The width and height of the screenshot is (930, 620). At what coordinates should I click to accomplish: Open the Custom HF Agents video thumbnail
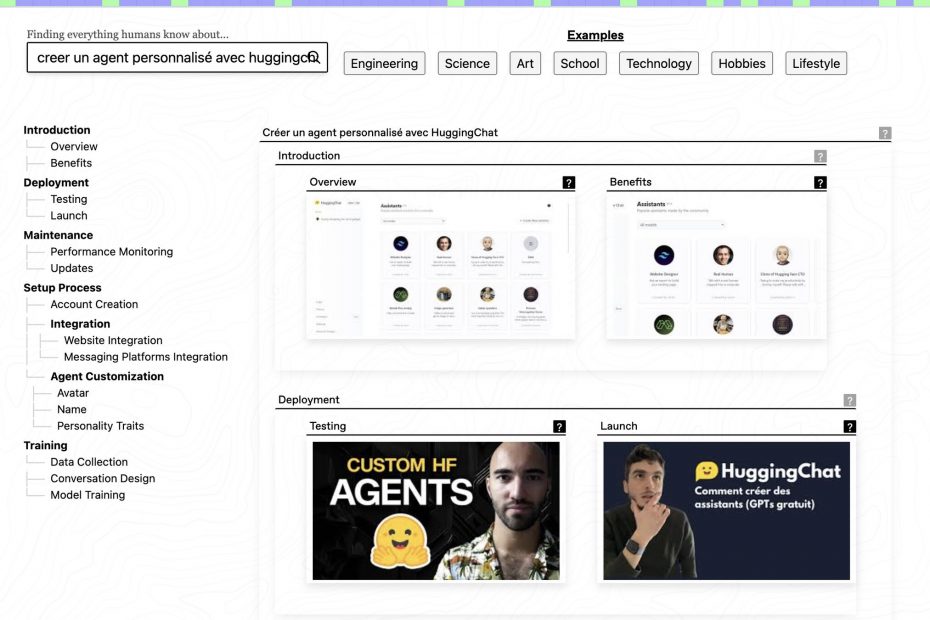(435, 510)
